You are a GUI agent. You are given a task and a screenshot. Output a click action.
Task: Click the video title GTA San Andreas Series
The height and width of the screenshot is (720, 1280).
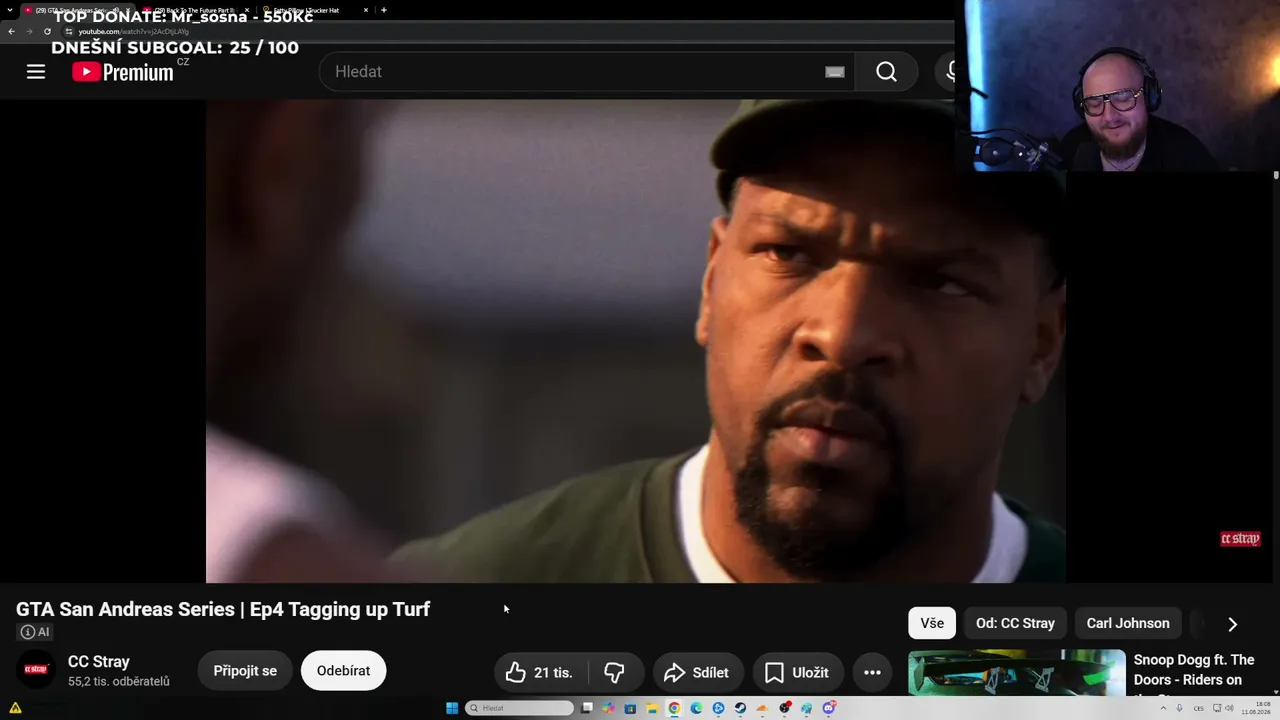click(x=223, y=609)
